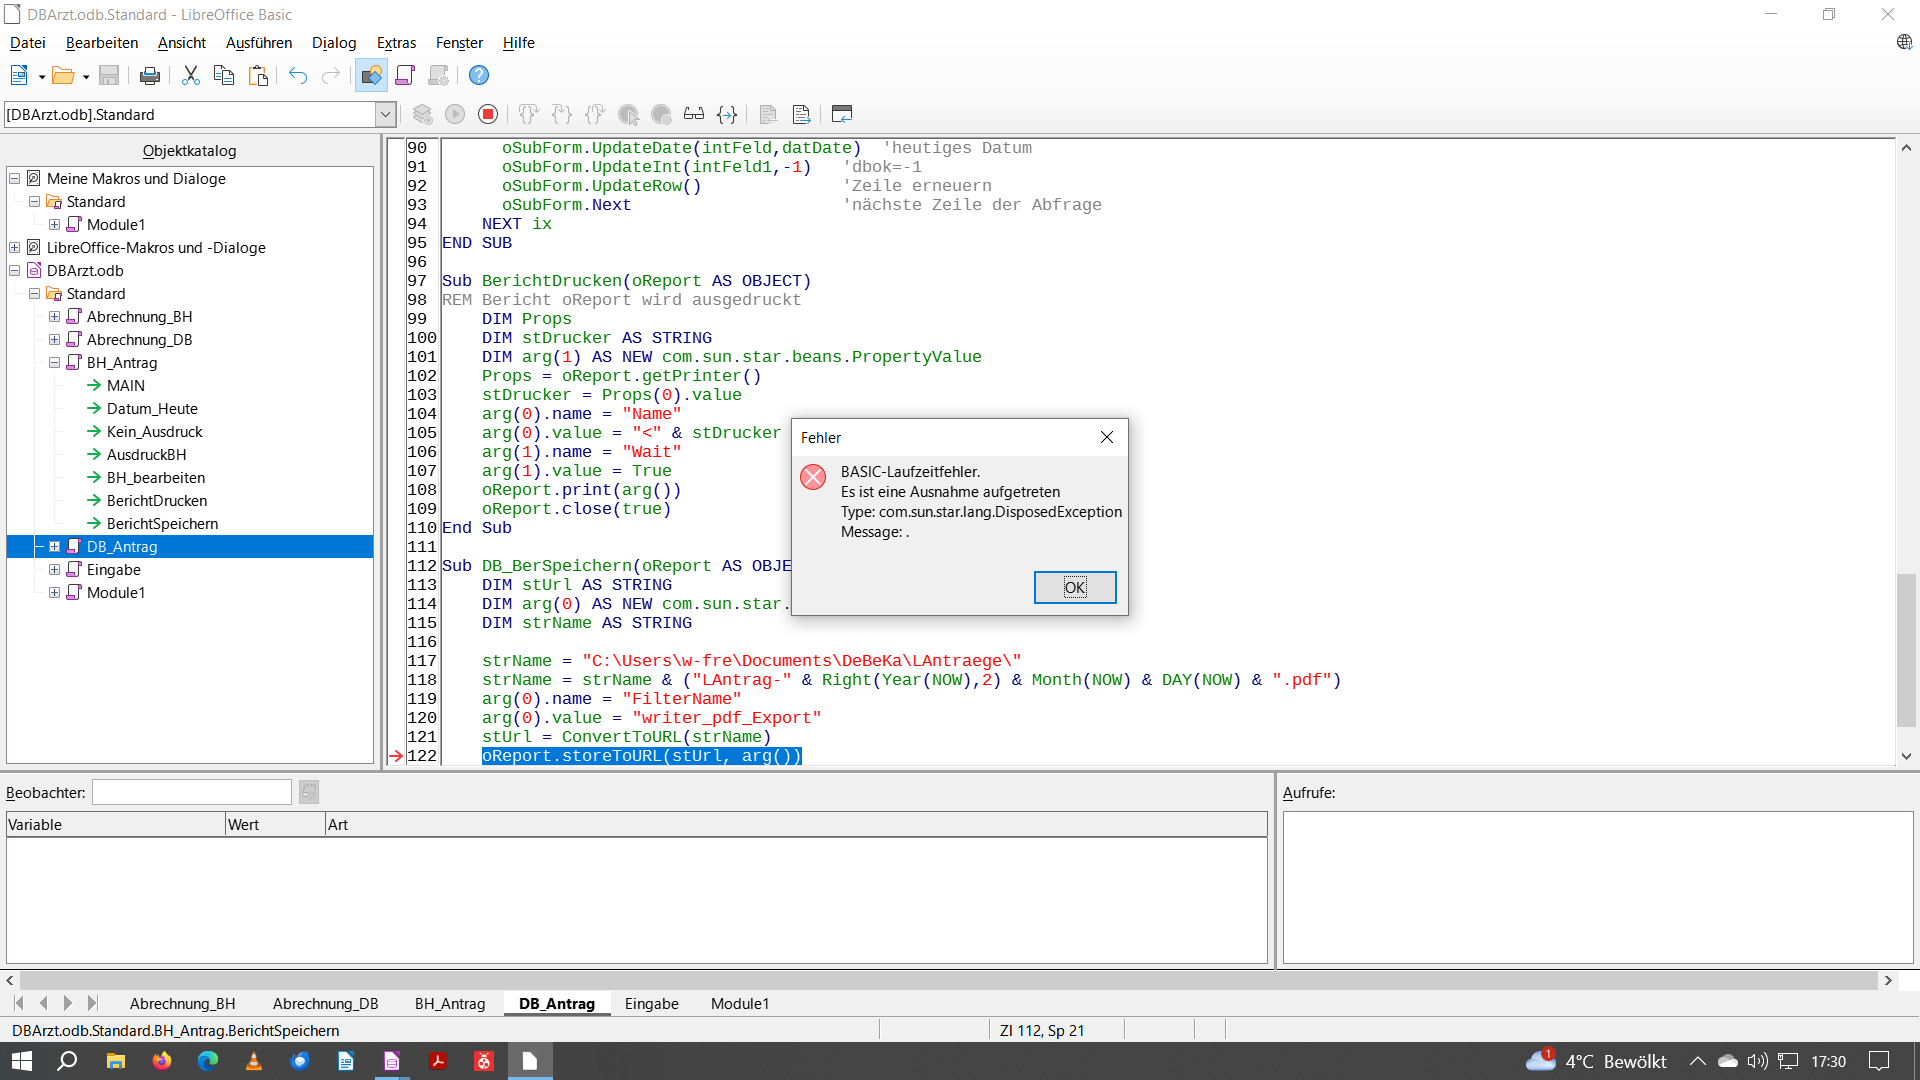The height and width of the screenshot is (1080, 1920).
Task: Open the Hilfe menu
Action: point(518,43)
